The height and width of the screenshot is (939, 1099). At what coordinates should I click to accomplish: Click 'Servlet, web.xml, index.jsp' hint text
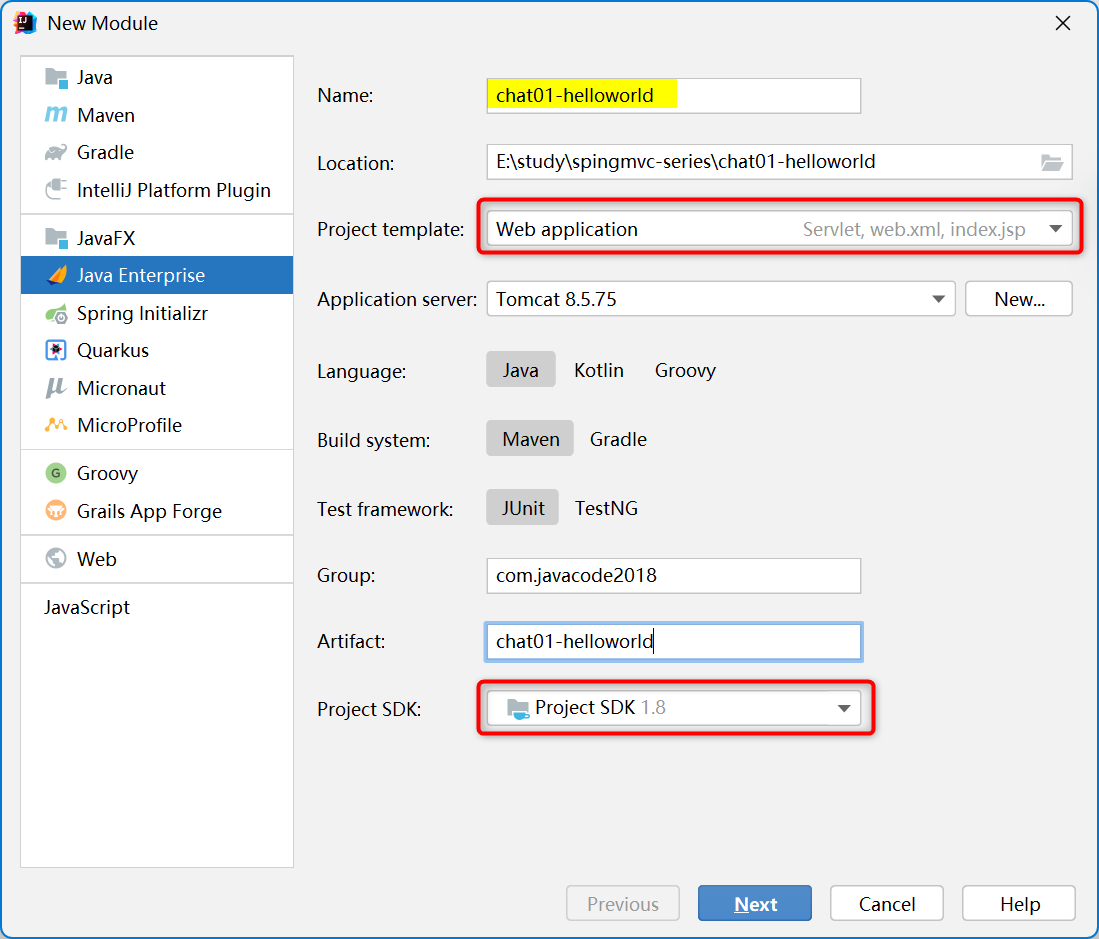tap(914, 229)
